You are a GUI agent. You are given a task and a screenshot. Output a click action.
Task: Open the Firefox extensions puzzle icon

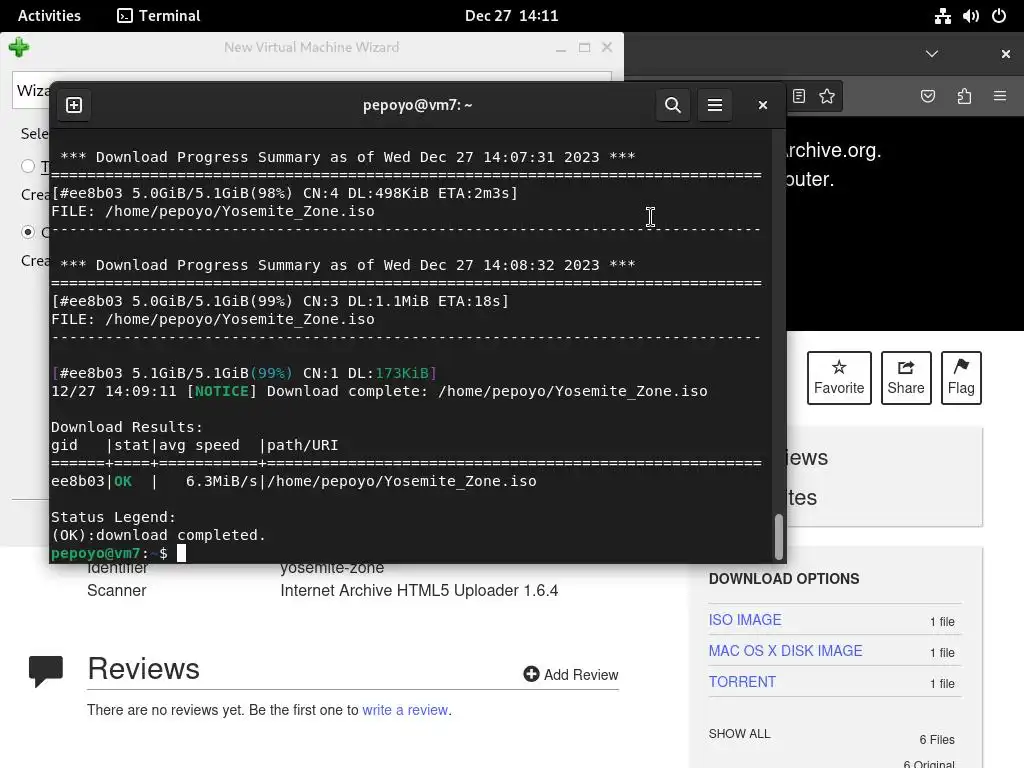coord(964,97)
